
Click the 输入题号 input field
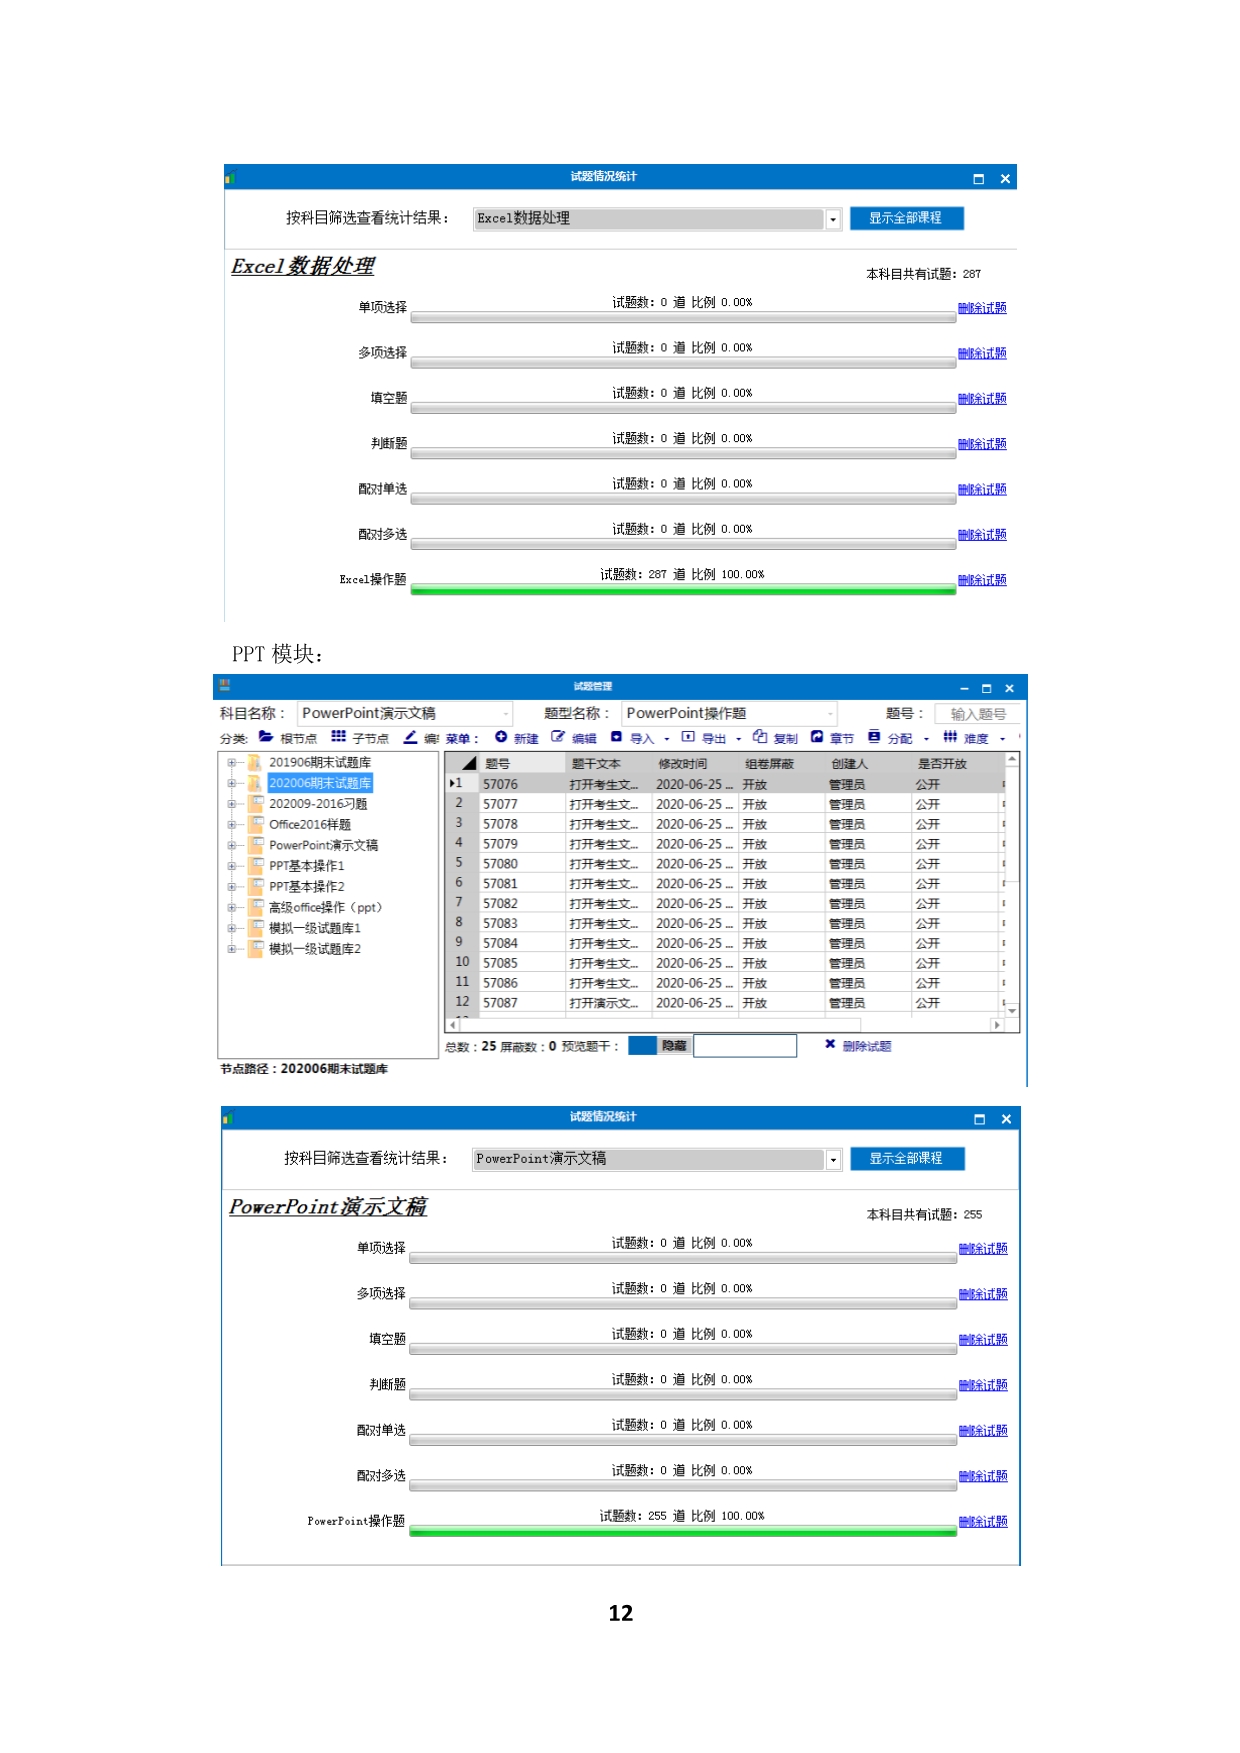976,714
